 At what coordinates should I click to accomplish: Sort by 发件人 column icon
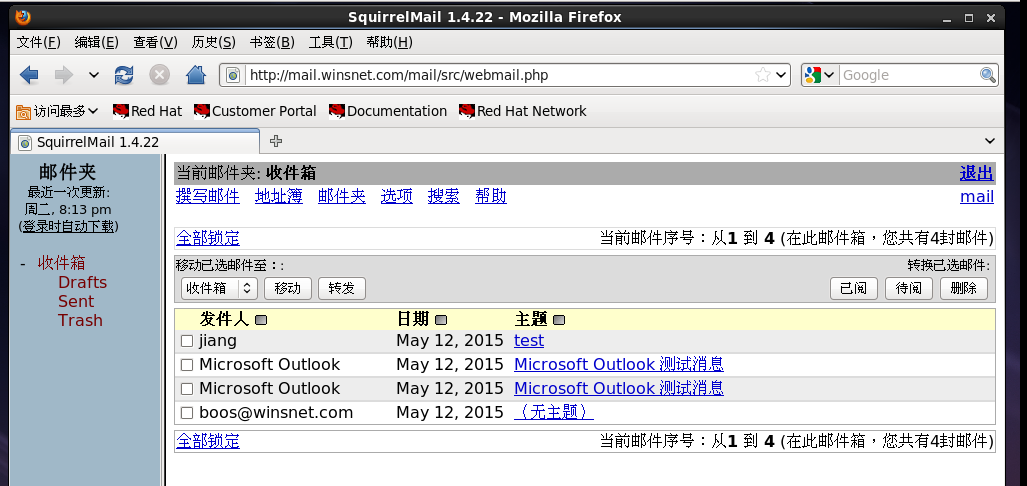point(261,320)
